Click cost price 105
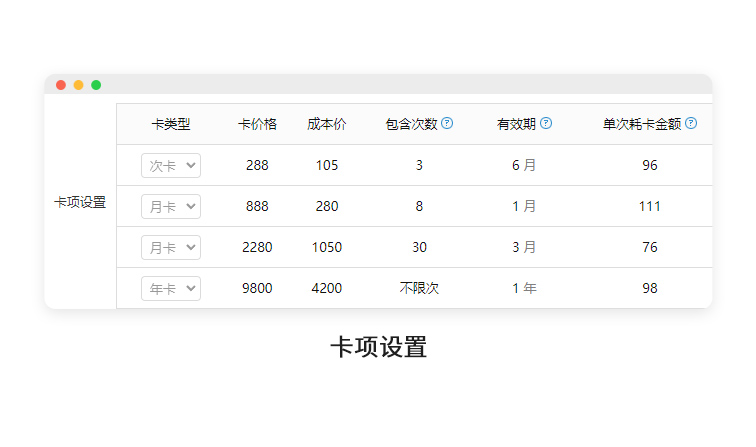Image resolution: width=756 pixels, height=447 pixels. click(326, 165)
